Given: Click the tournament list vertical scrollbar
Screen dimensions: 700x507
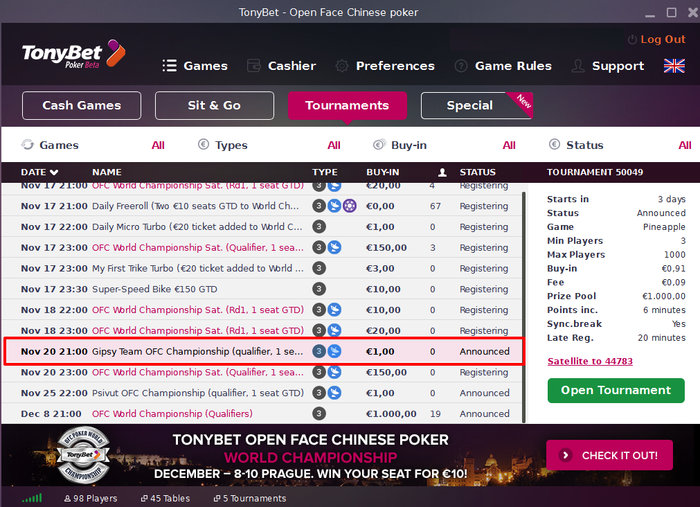Looking at the screenshot, I should pos(524,307).
